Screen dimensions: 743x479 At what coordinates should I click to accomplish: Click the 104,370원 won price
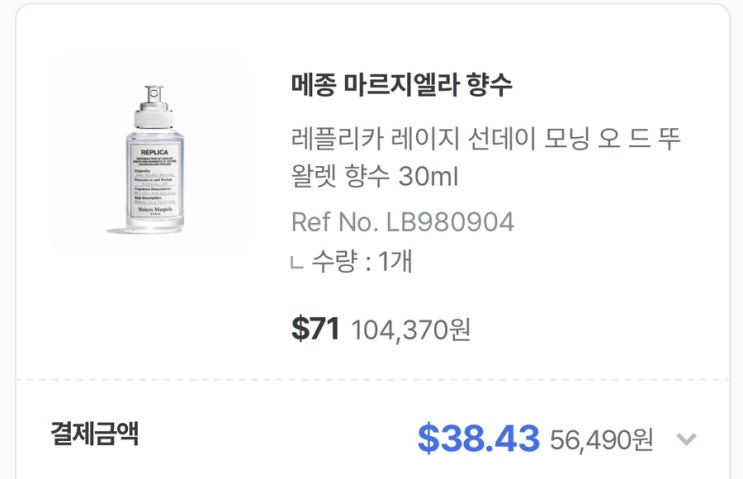(x=411, y=329)
